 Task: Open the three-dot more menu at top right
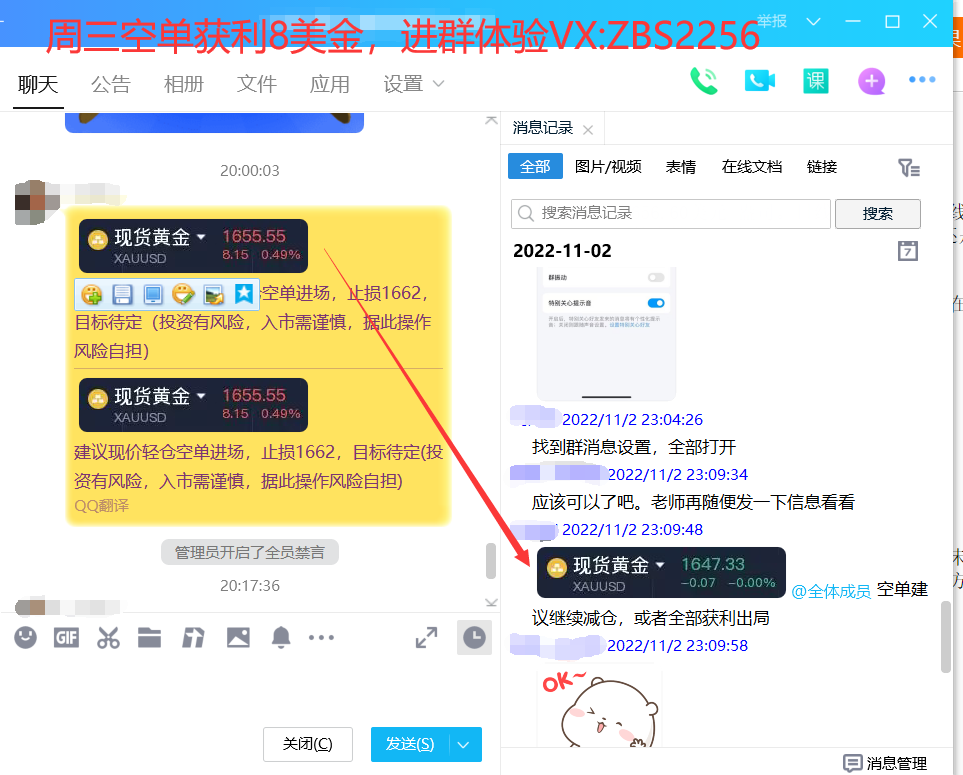click(x=922, y=80)
